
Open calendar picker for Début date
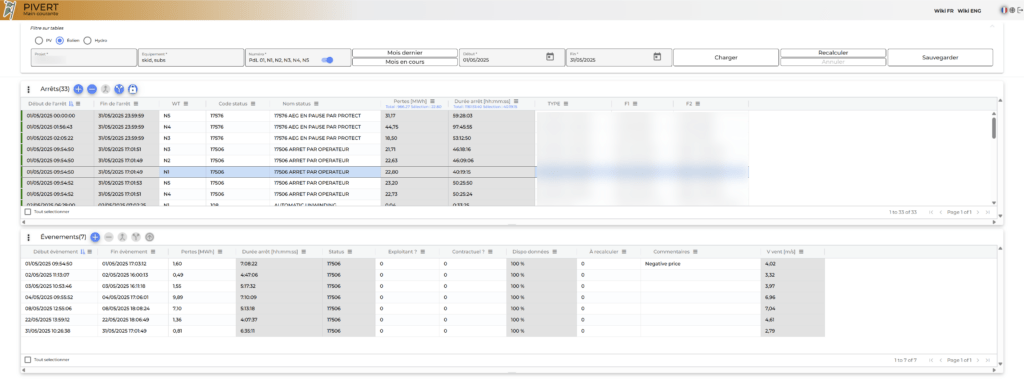[550, 57]
